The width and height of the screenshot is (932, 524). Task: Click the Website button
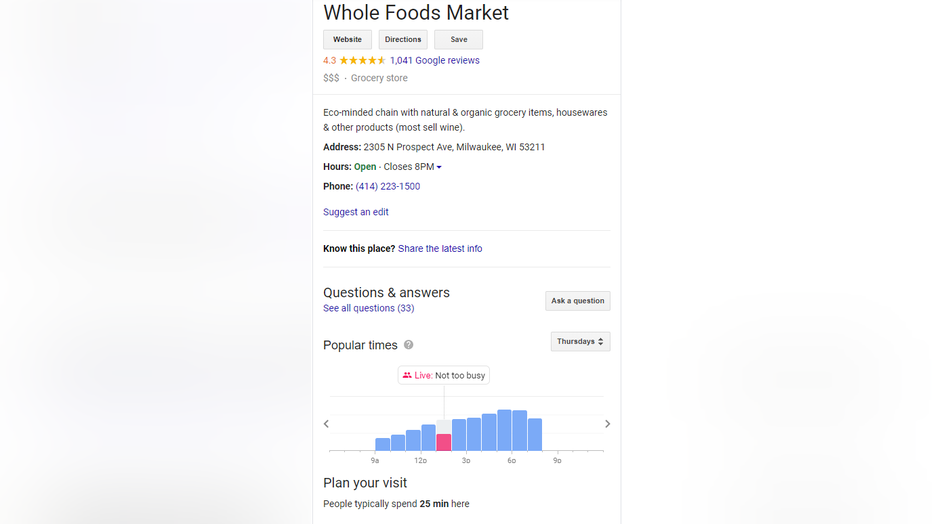347,40
